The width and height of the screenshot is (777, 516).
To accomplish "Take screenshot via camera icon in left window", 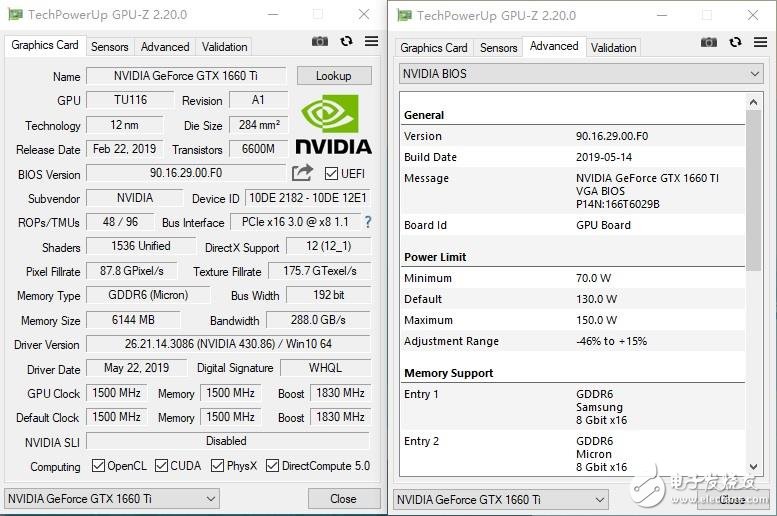I will click(320, 41).
